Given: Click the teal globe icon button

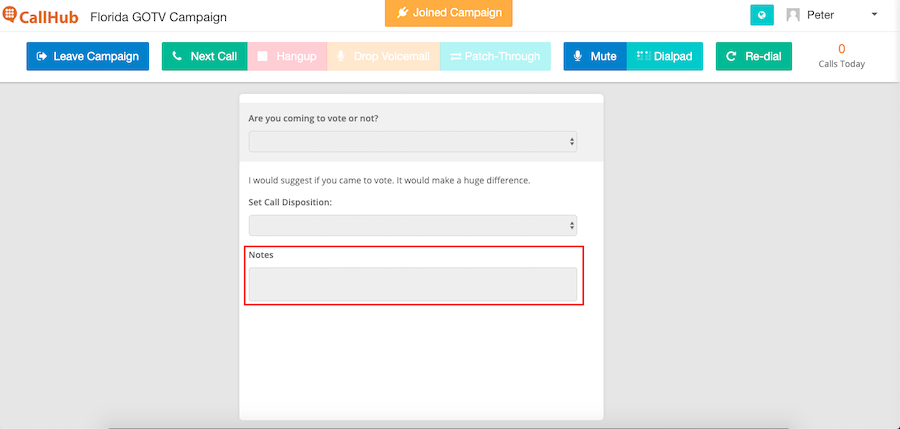Looking at the screenshot, I should [x=762, y=15].
